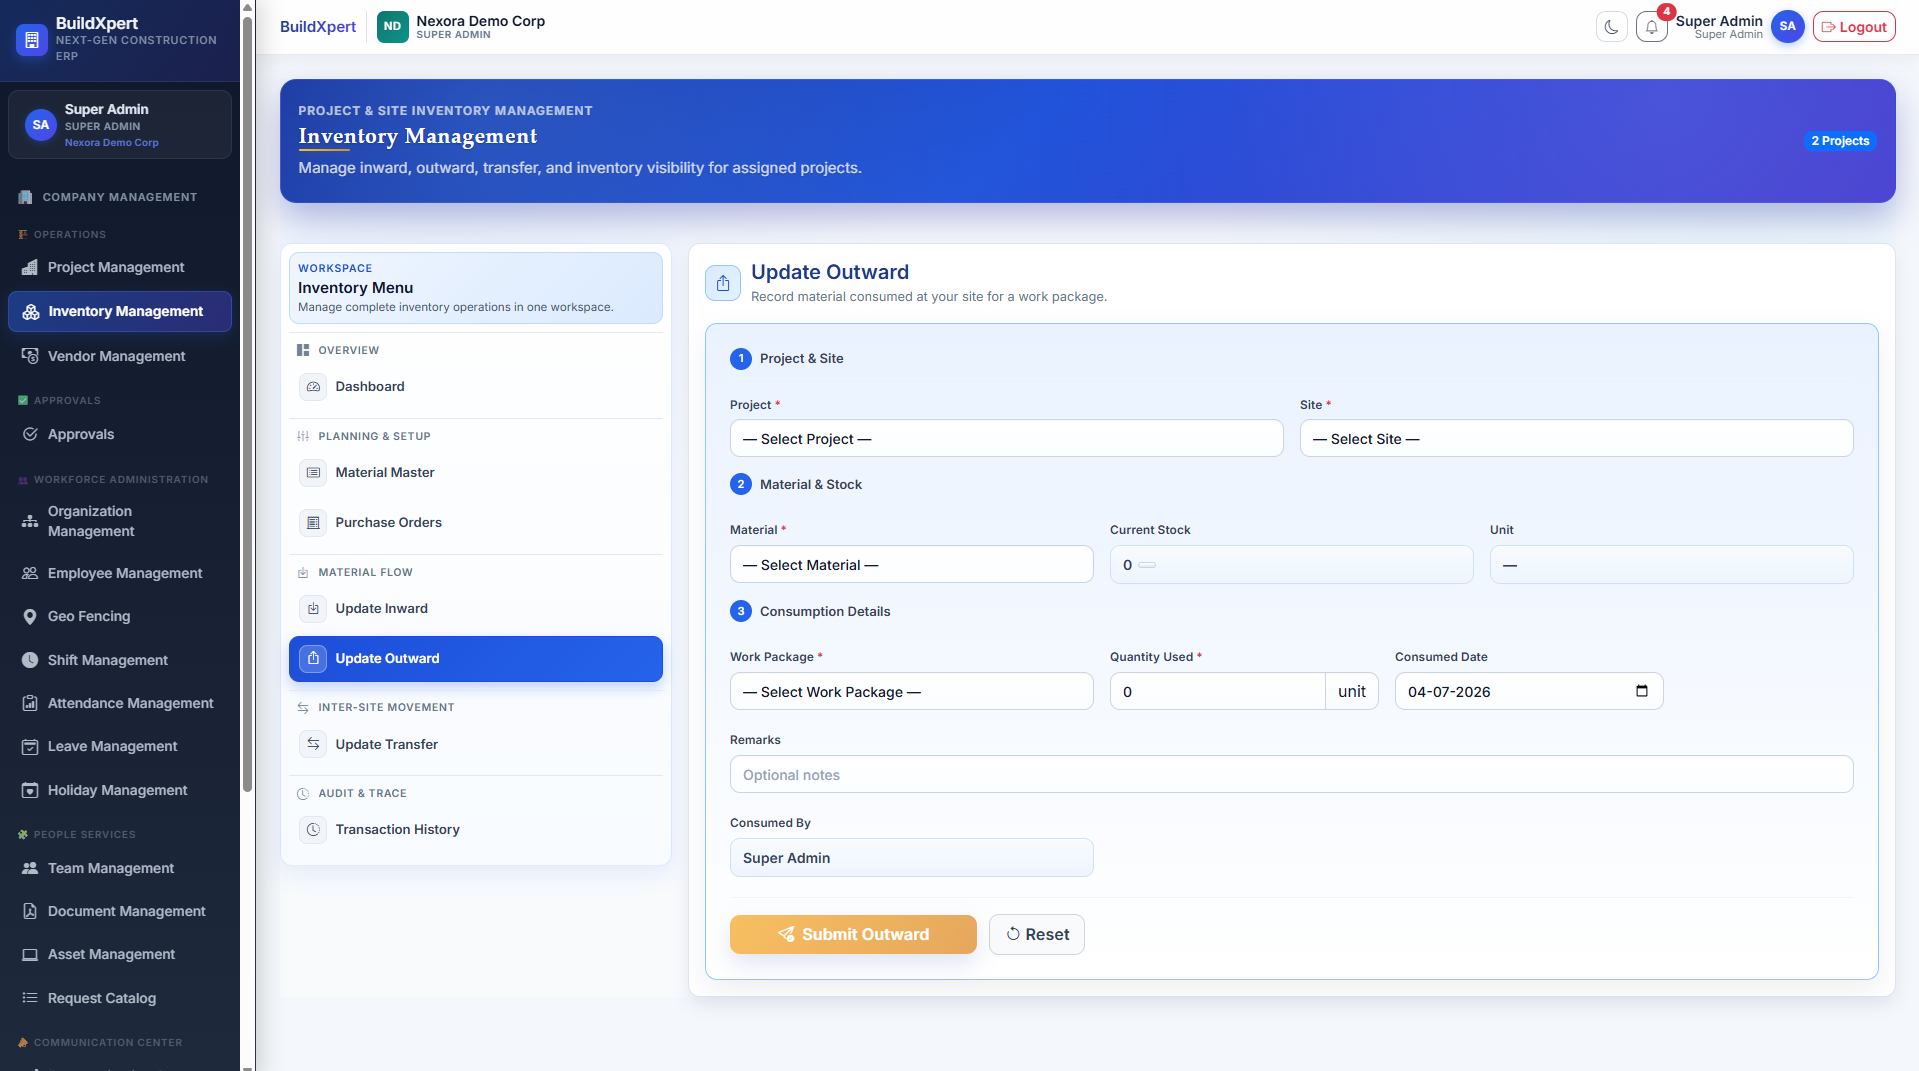This screenshot has height=1071, width=1919.
Task: Go to Material Master label
Action: (385, 473)
